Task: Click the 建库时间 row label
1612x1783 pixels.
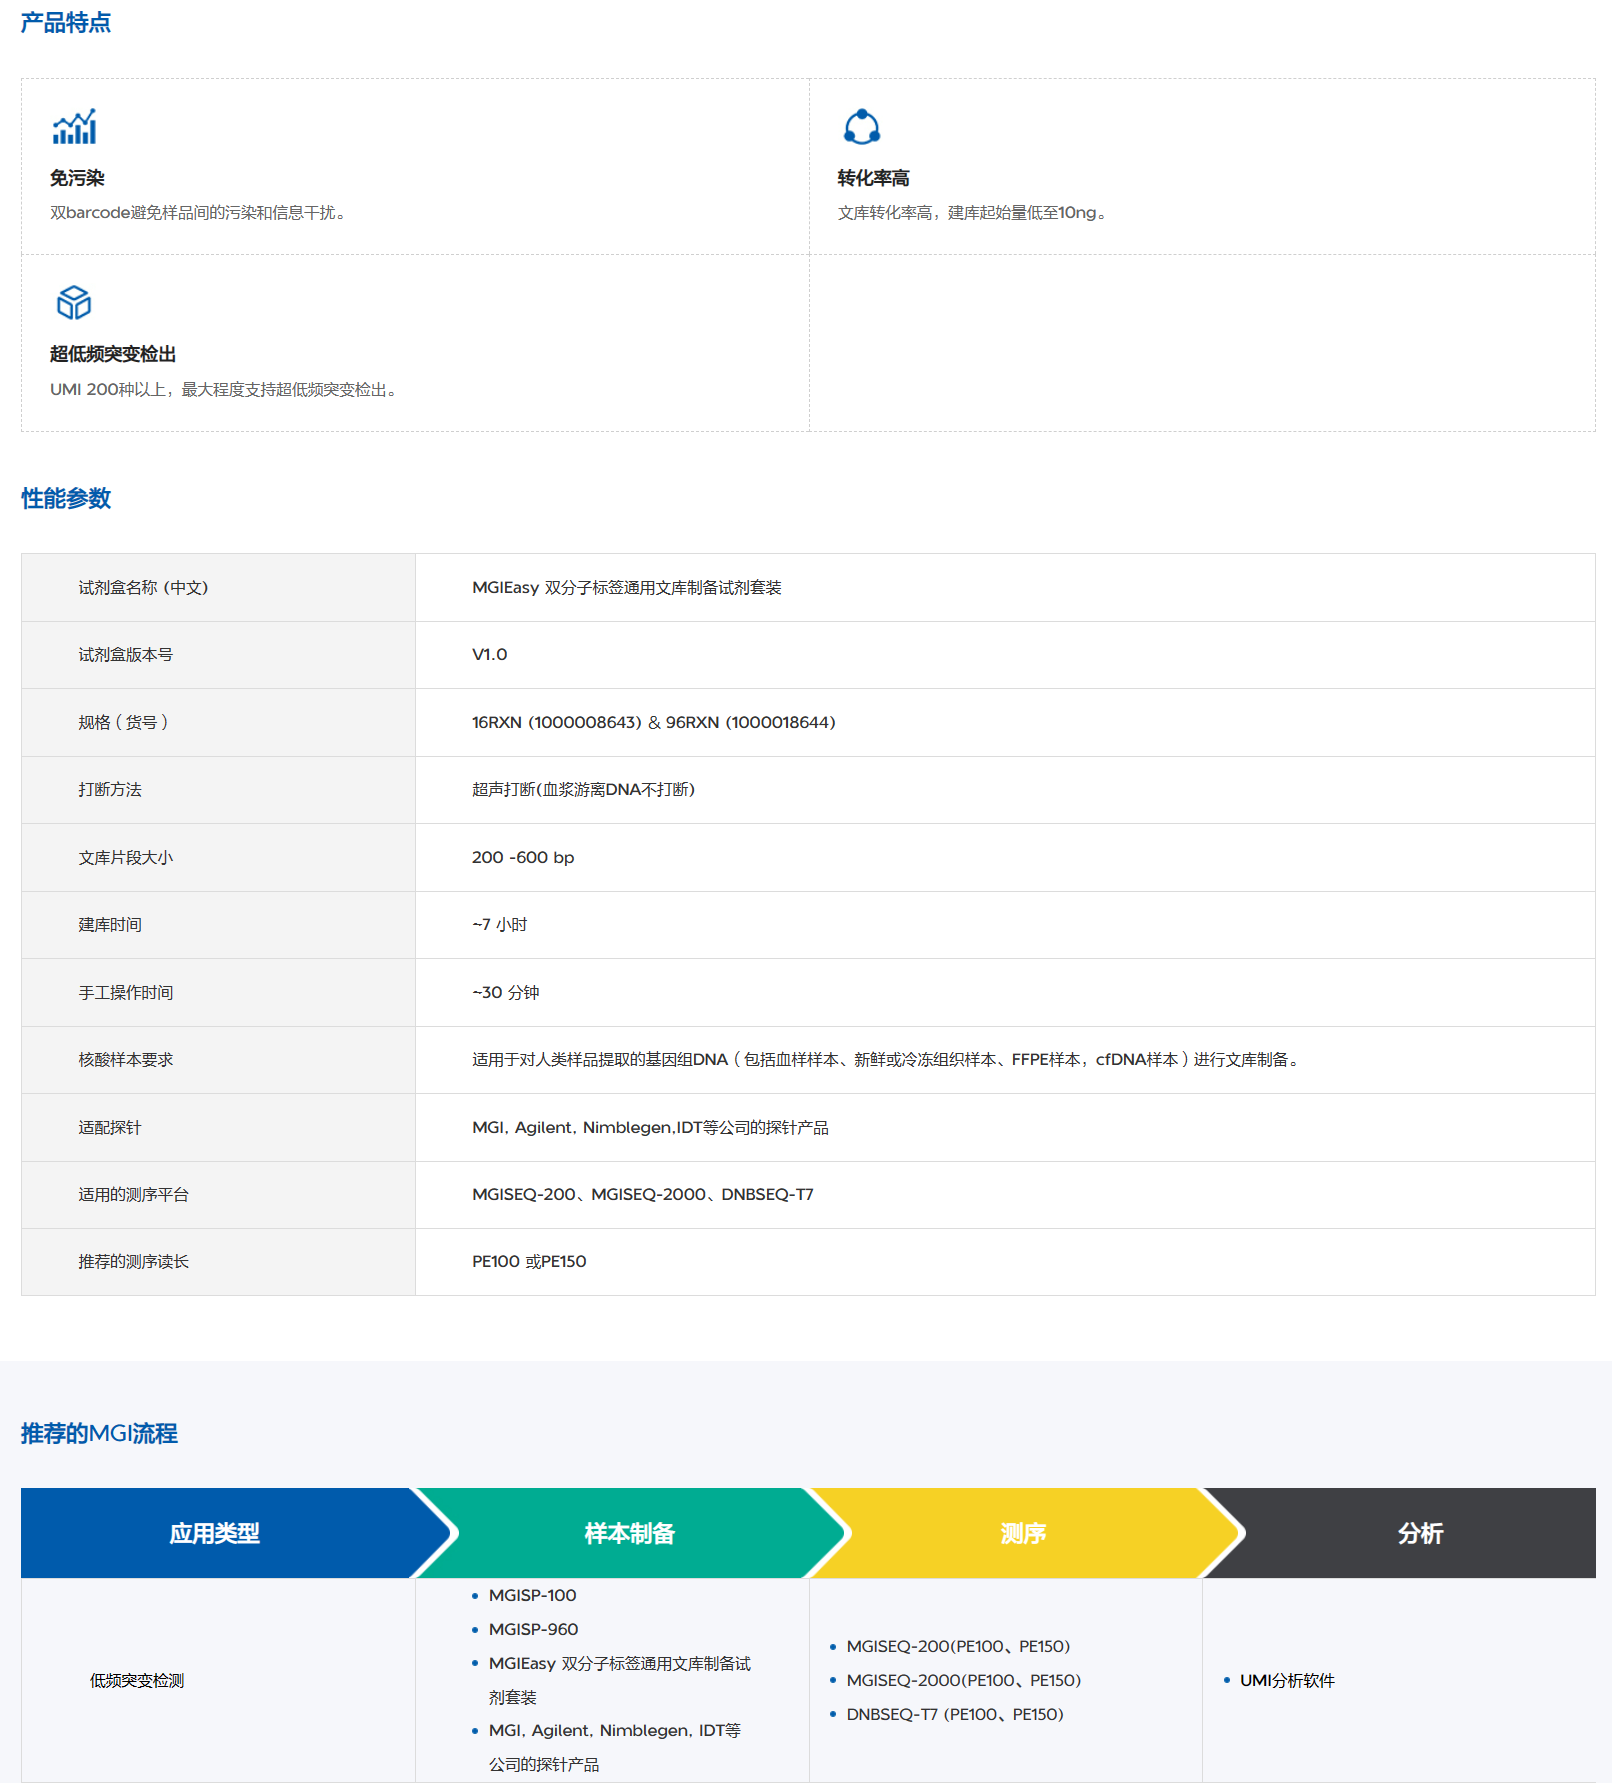Action: [110, 924]
